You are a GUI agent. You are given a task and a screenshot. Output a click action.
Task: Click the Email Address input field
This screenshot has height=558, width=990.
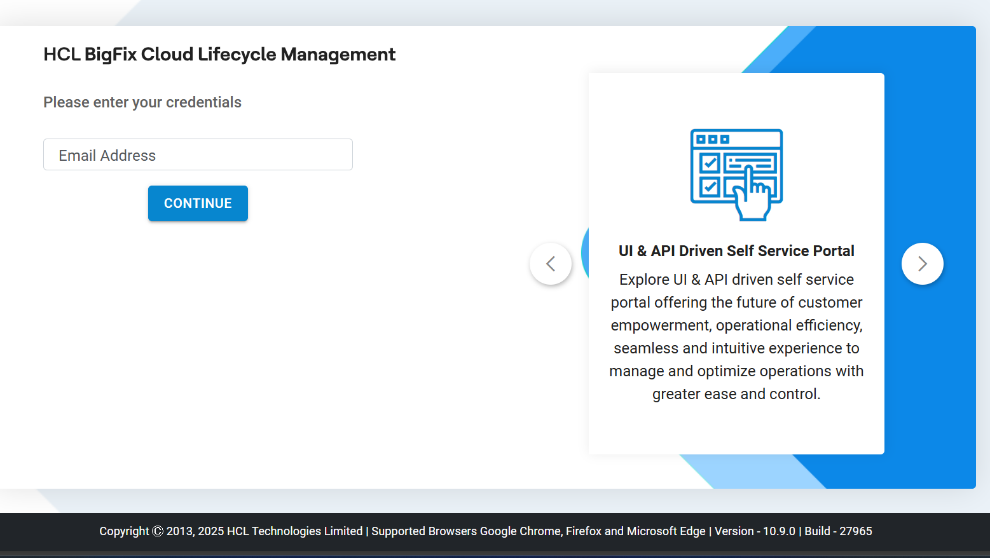coord(198,155)
